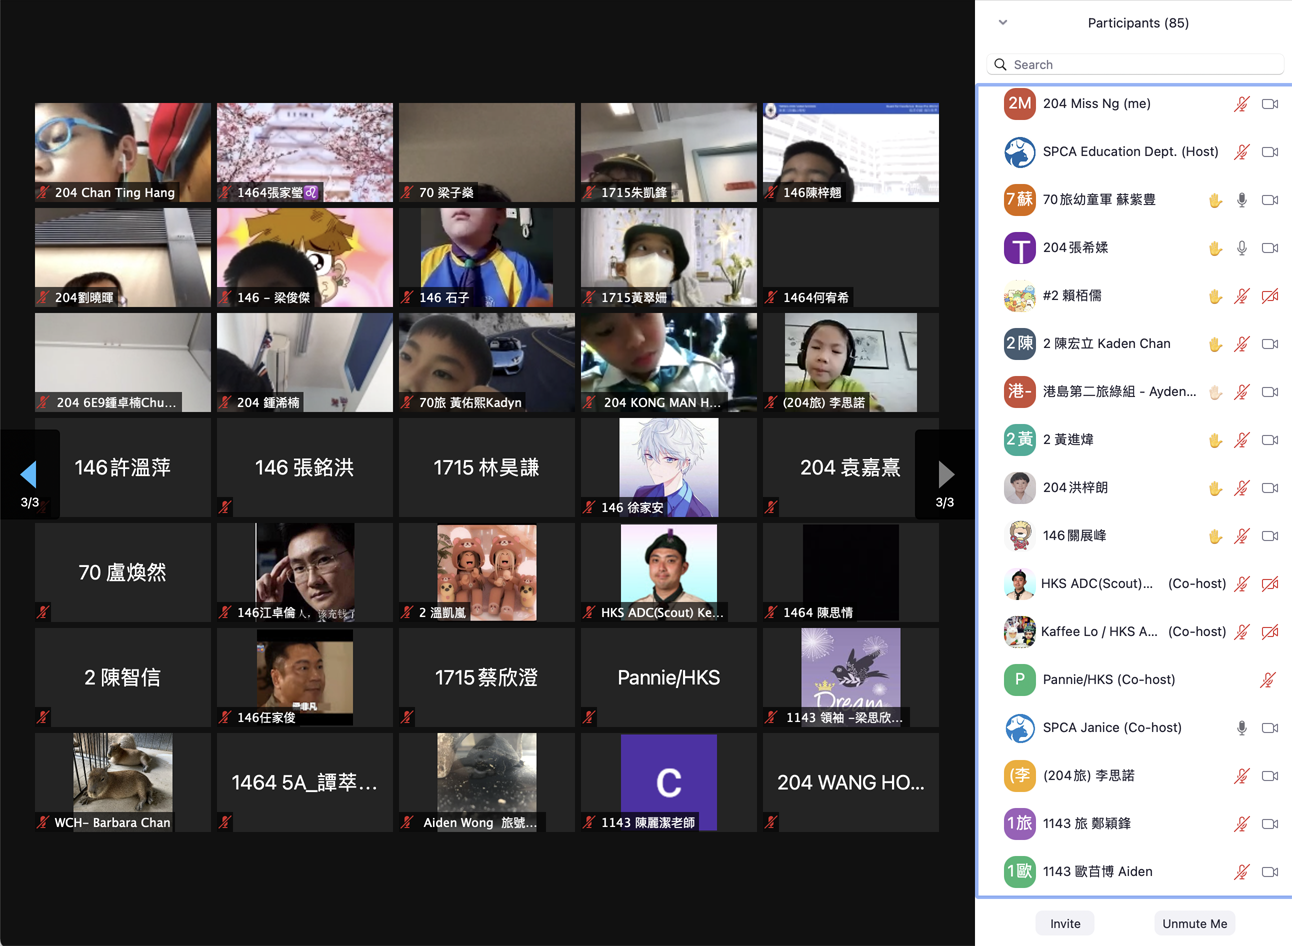Click the SPCA Education Dept. host avatar
The image size is (1292, 946).
(1019, 152)
